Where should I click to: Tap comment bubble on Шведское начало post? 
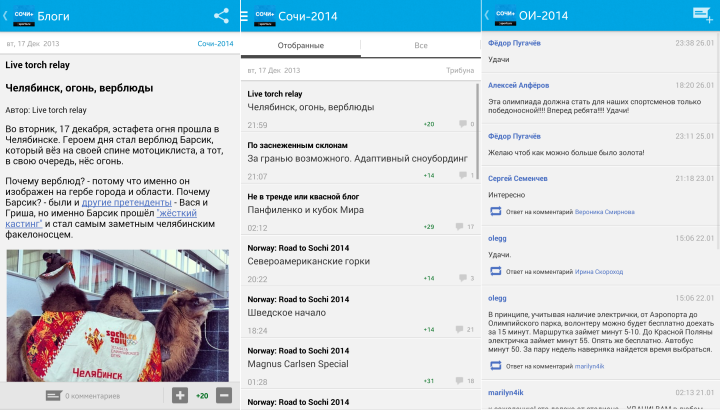(x=462, y=330)
